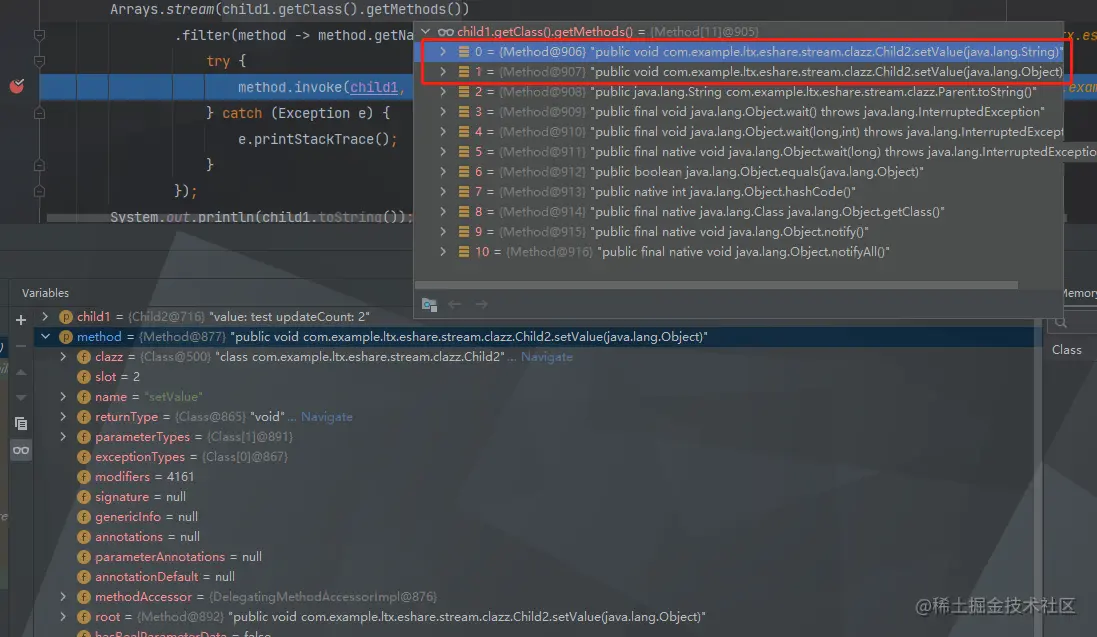
Task: Click the back arrow in evaluation popup
Action: (455, 304)
